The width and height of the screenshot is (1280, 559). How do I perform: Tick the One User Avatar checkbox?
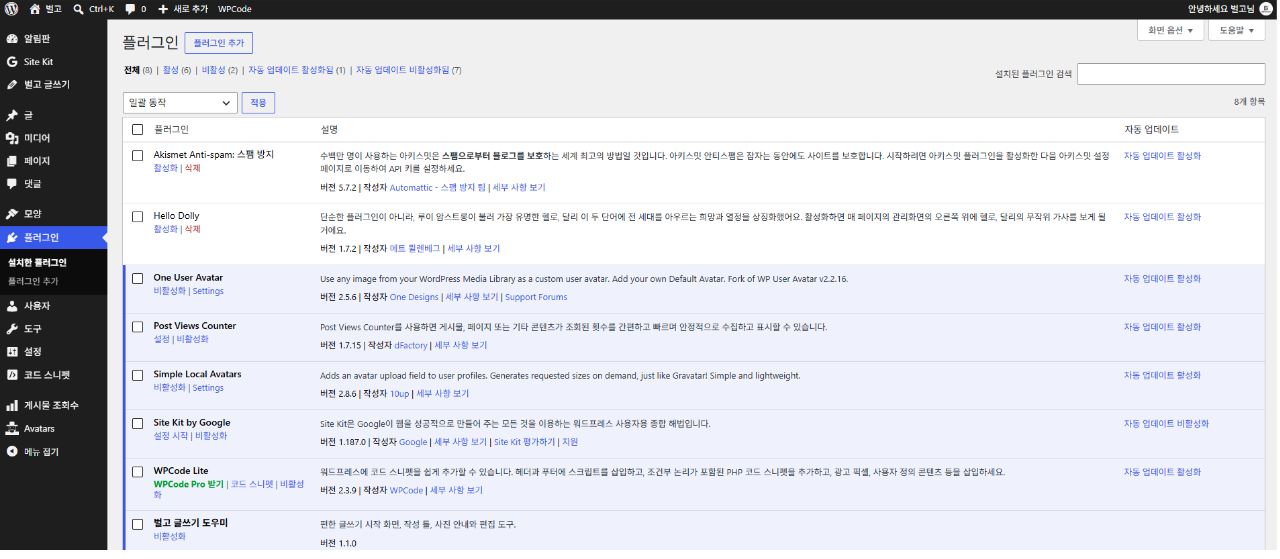[138, 278]
